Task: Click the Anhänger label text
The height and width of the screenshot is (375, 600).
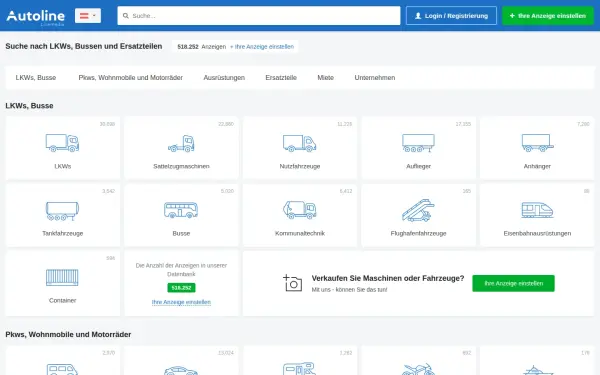Action: (x=537, y=166)
